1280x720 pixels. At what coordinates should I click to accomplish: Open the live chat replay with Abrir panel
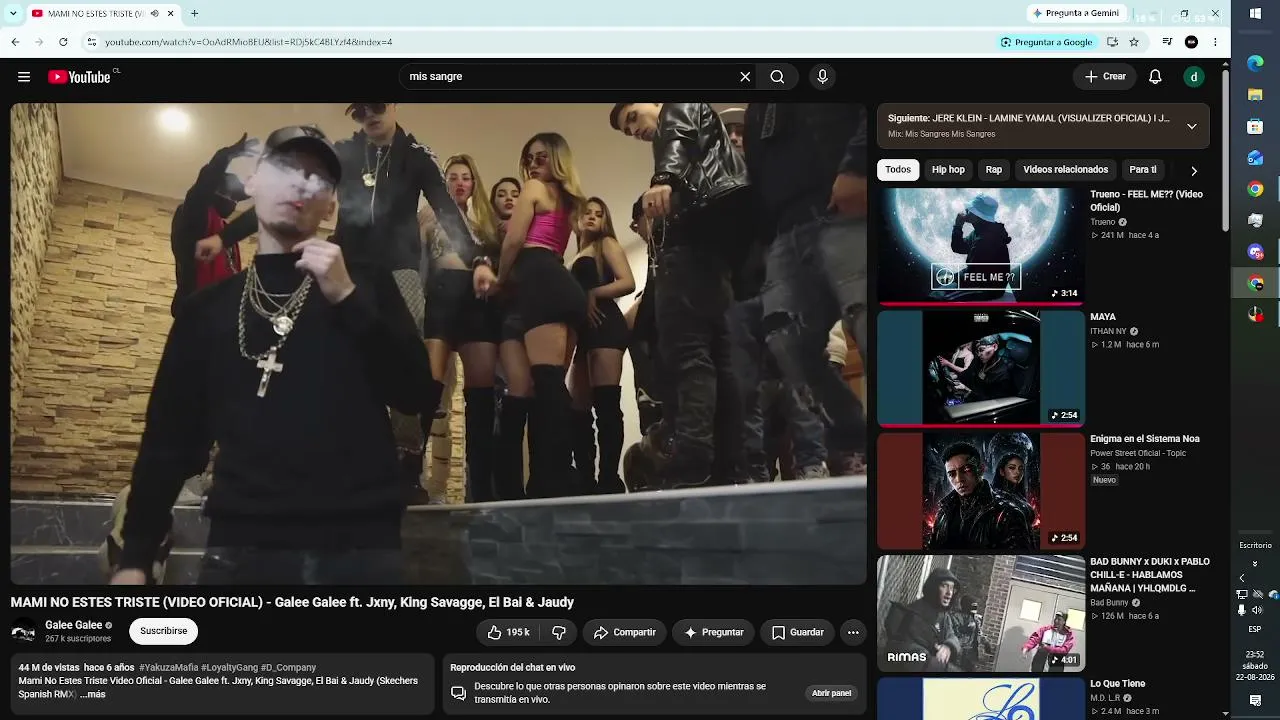831,693
